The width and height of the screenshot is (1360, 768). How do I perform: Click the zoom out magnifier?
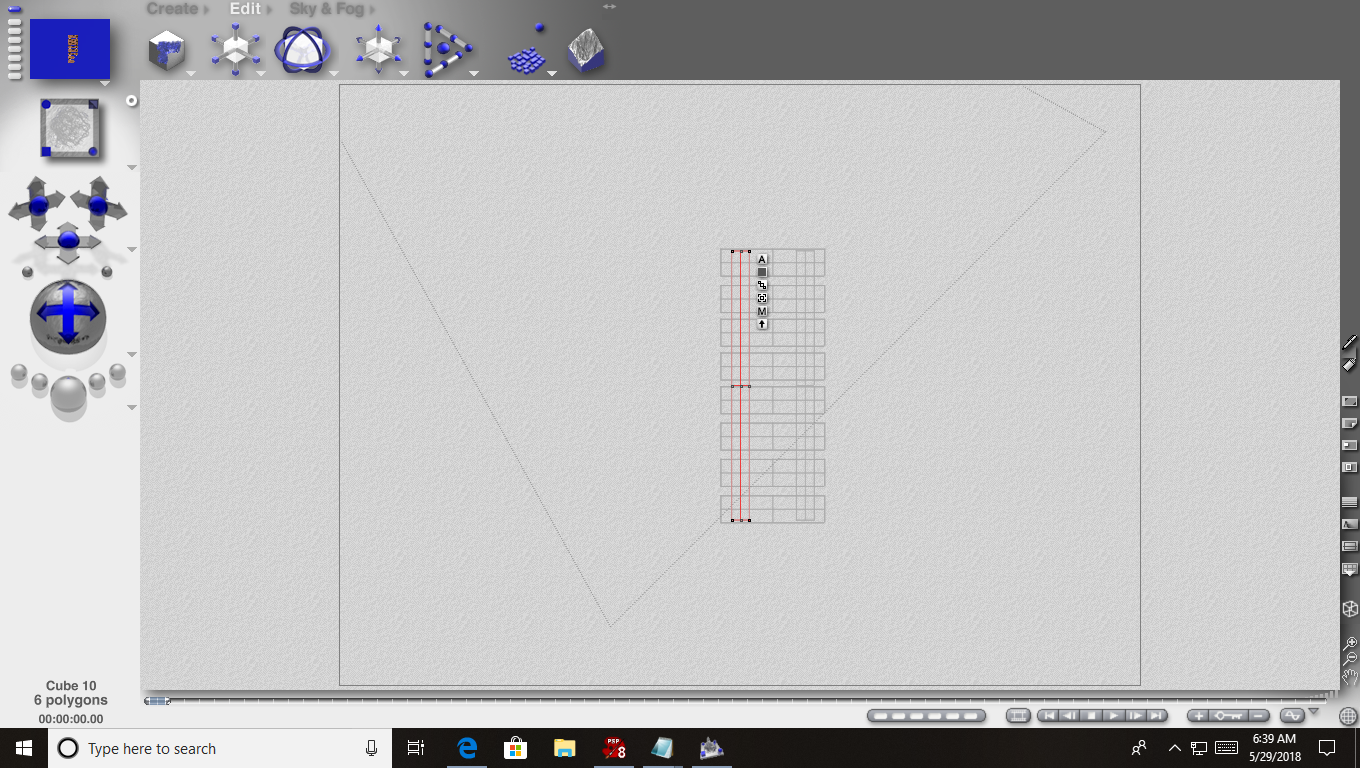pos(1350,659)
